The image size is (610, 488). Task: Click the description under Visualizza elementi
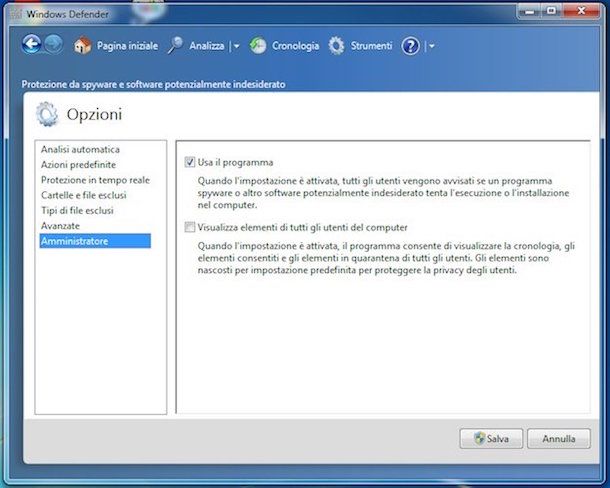(386, 258)
